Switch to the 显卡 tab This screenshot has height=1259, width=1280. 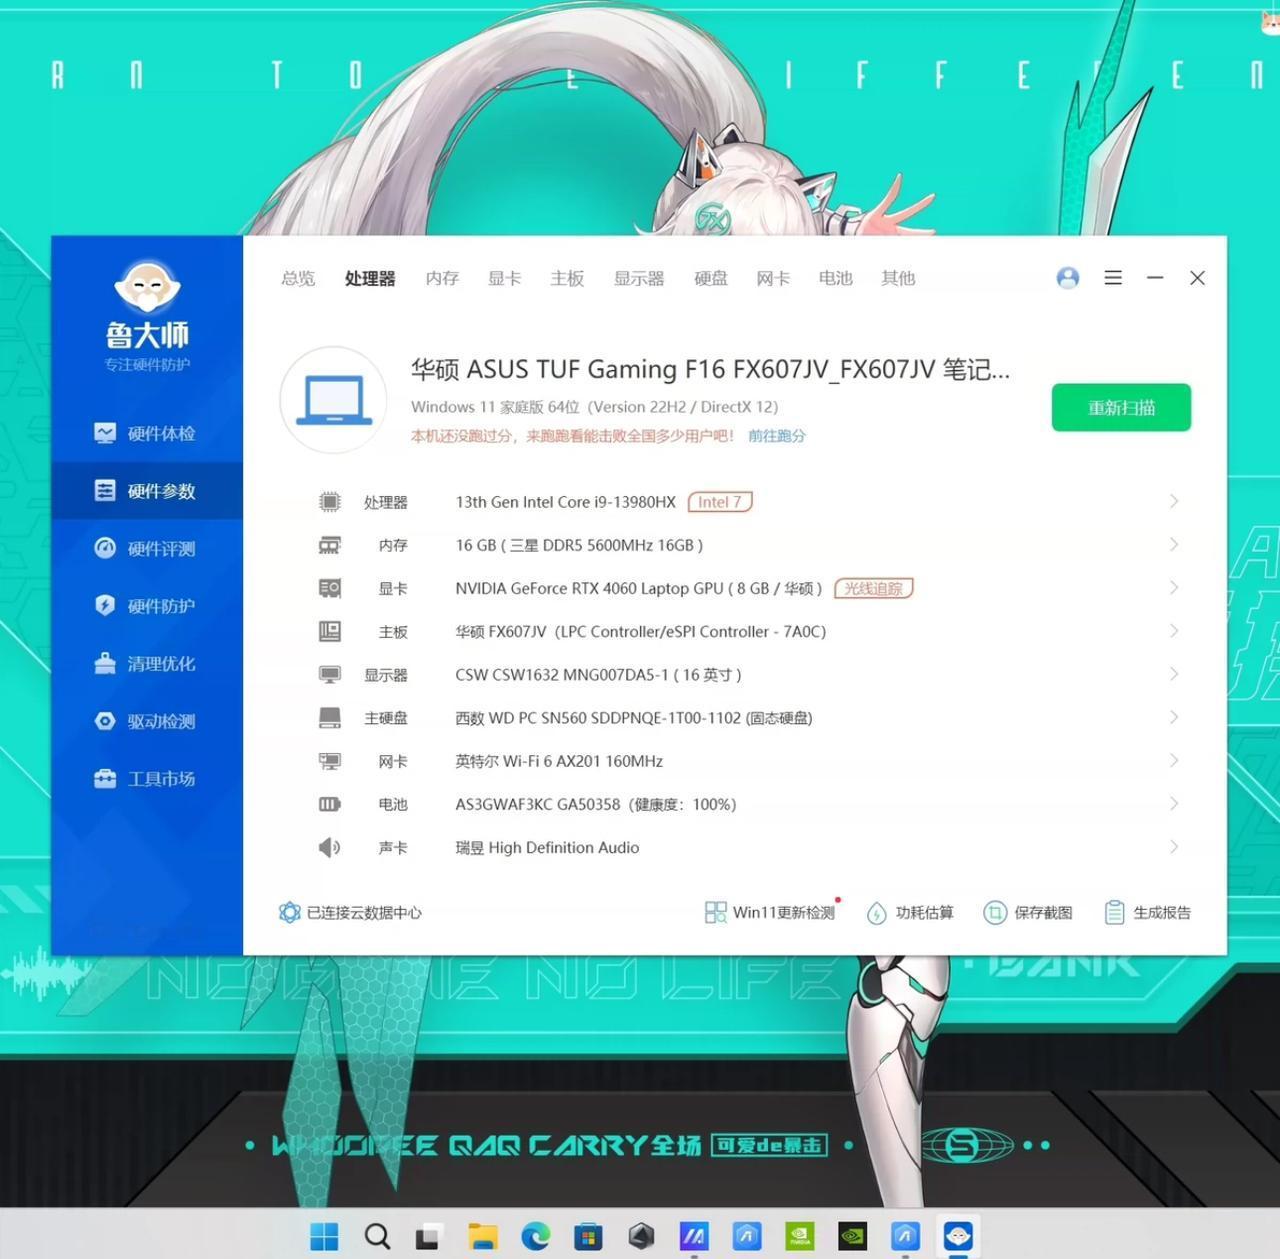point(505,278)
